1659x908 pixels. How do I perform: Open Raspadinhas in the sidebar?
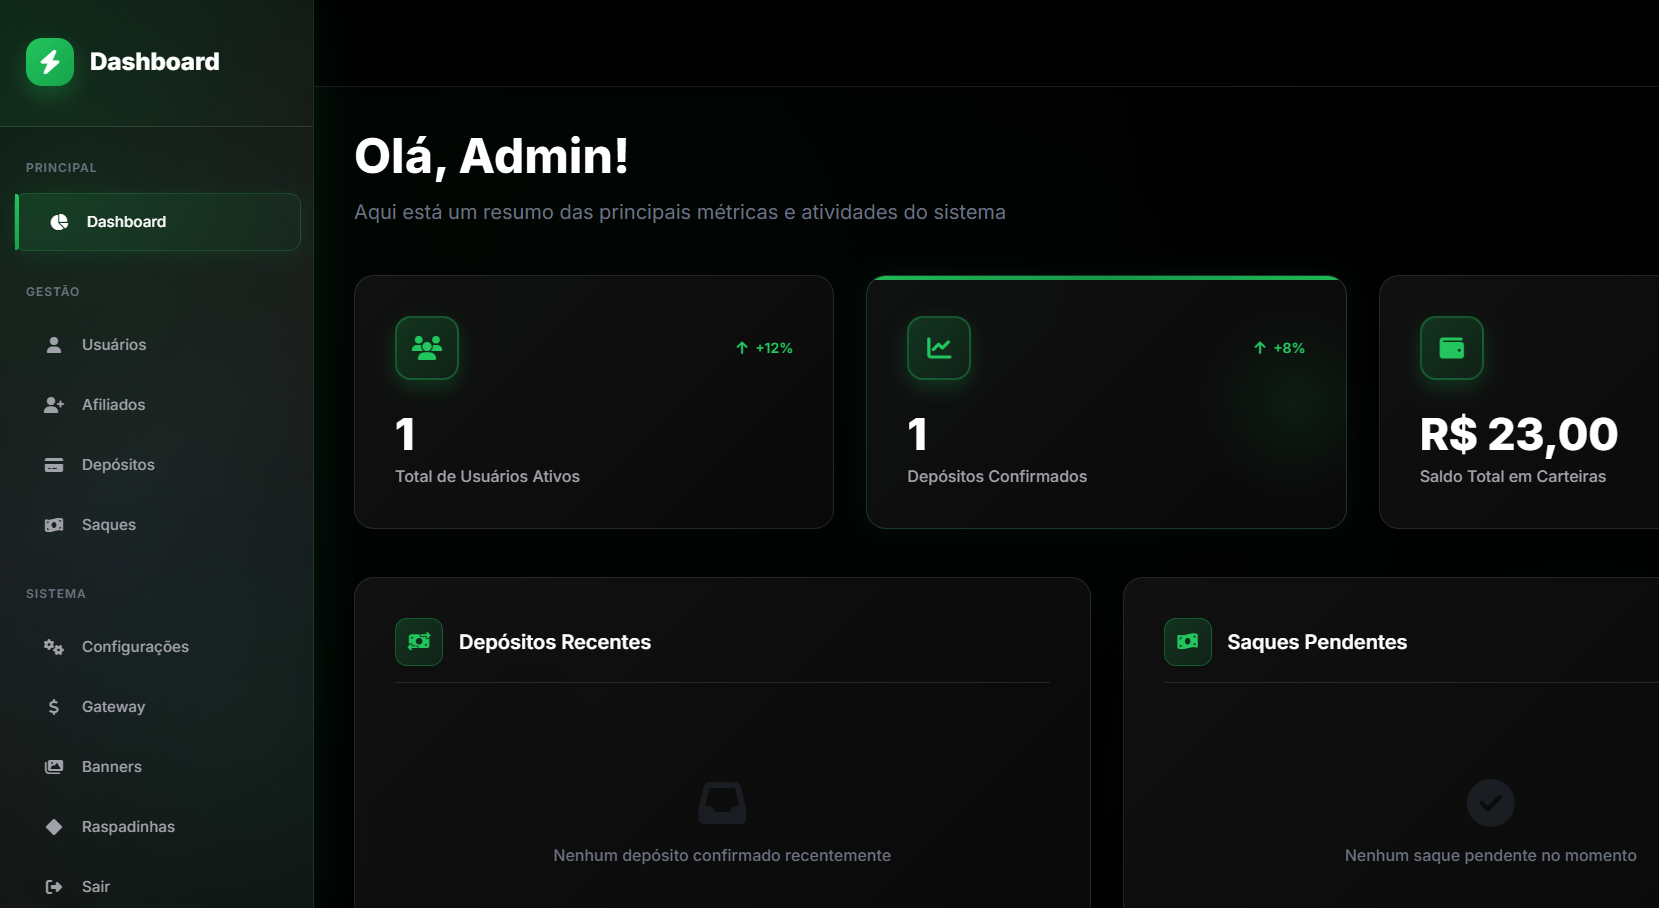tap(127, 827)
